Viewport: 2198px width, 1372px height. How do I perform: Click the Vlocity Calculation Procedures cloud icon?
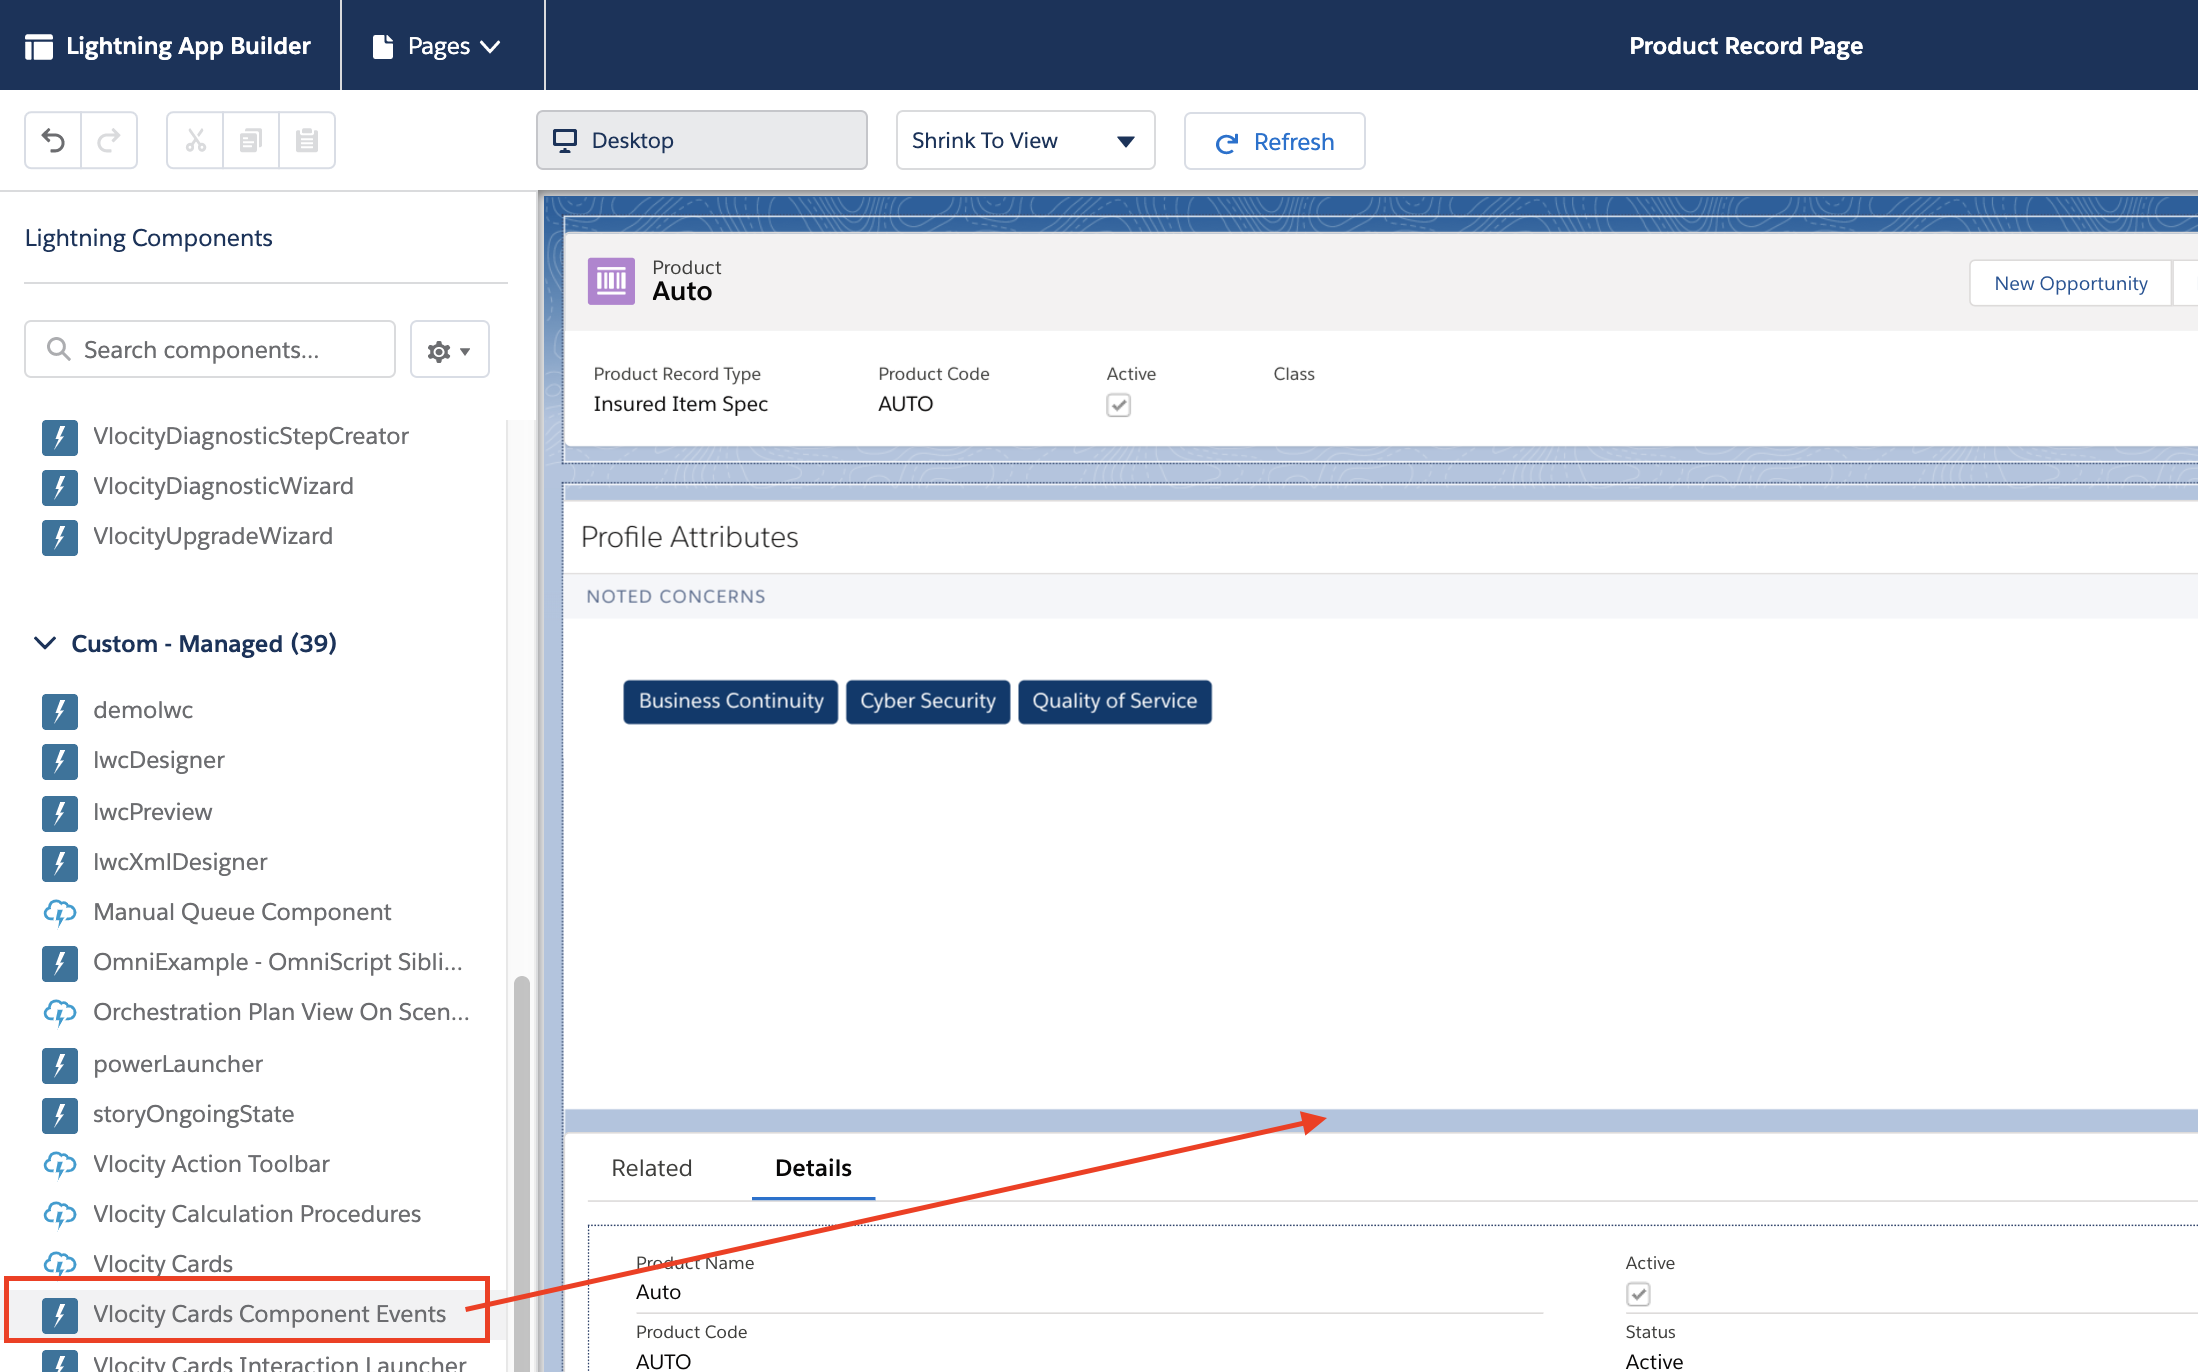pos(60,1214)
